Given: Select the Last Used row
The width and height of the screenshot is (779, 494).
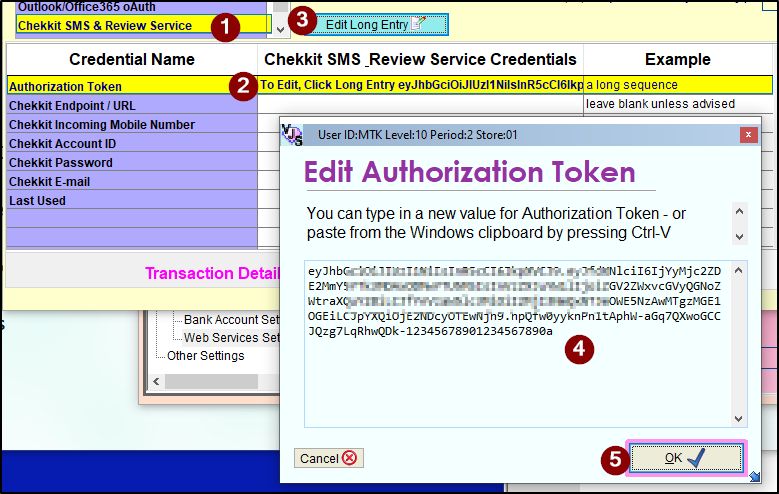Looking at the screenshot, I should click(132, 200).
